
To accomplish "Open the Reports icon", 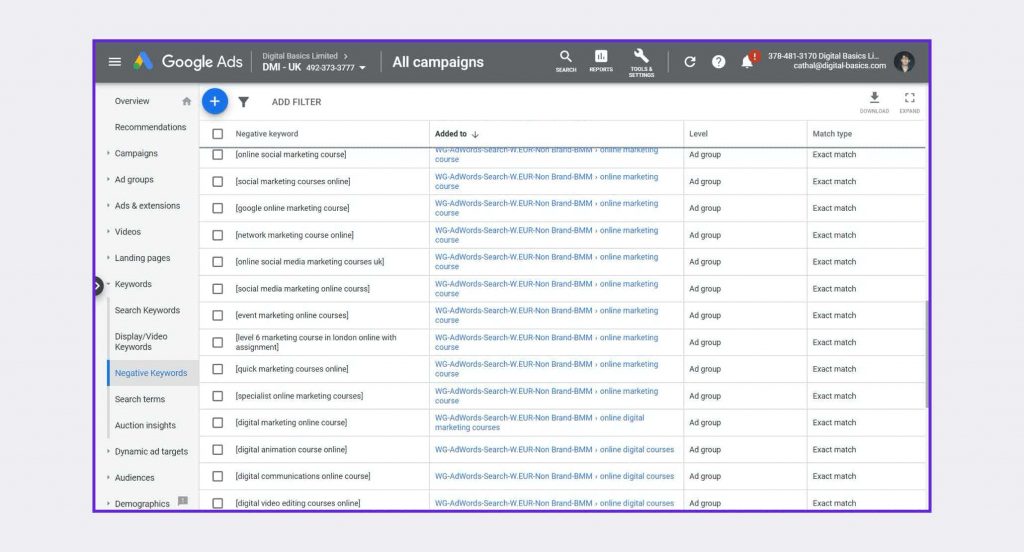I will click(x=601, y=61).
